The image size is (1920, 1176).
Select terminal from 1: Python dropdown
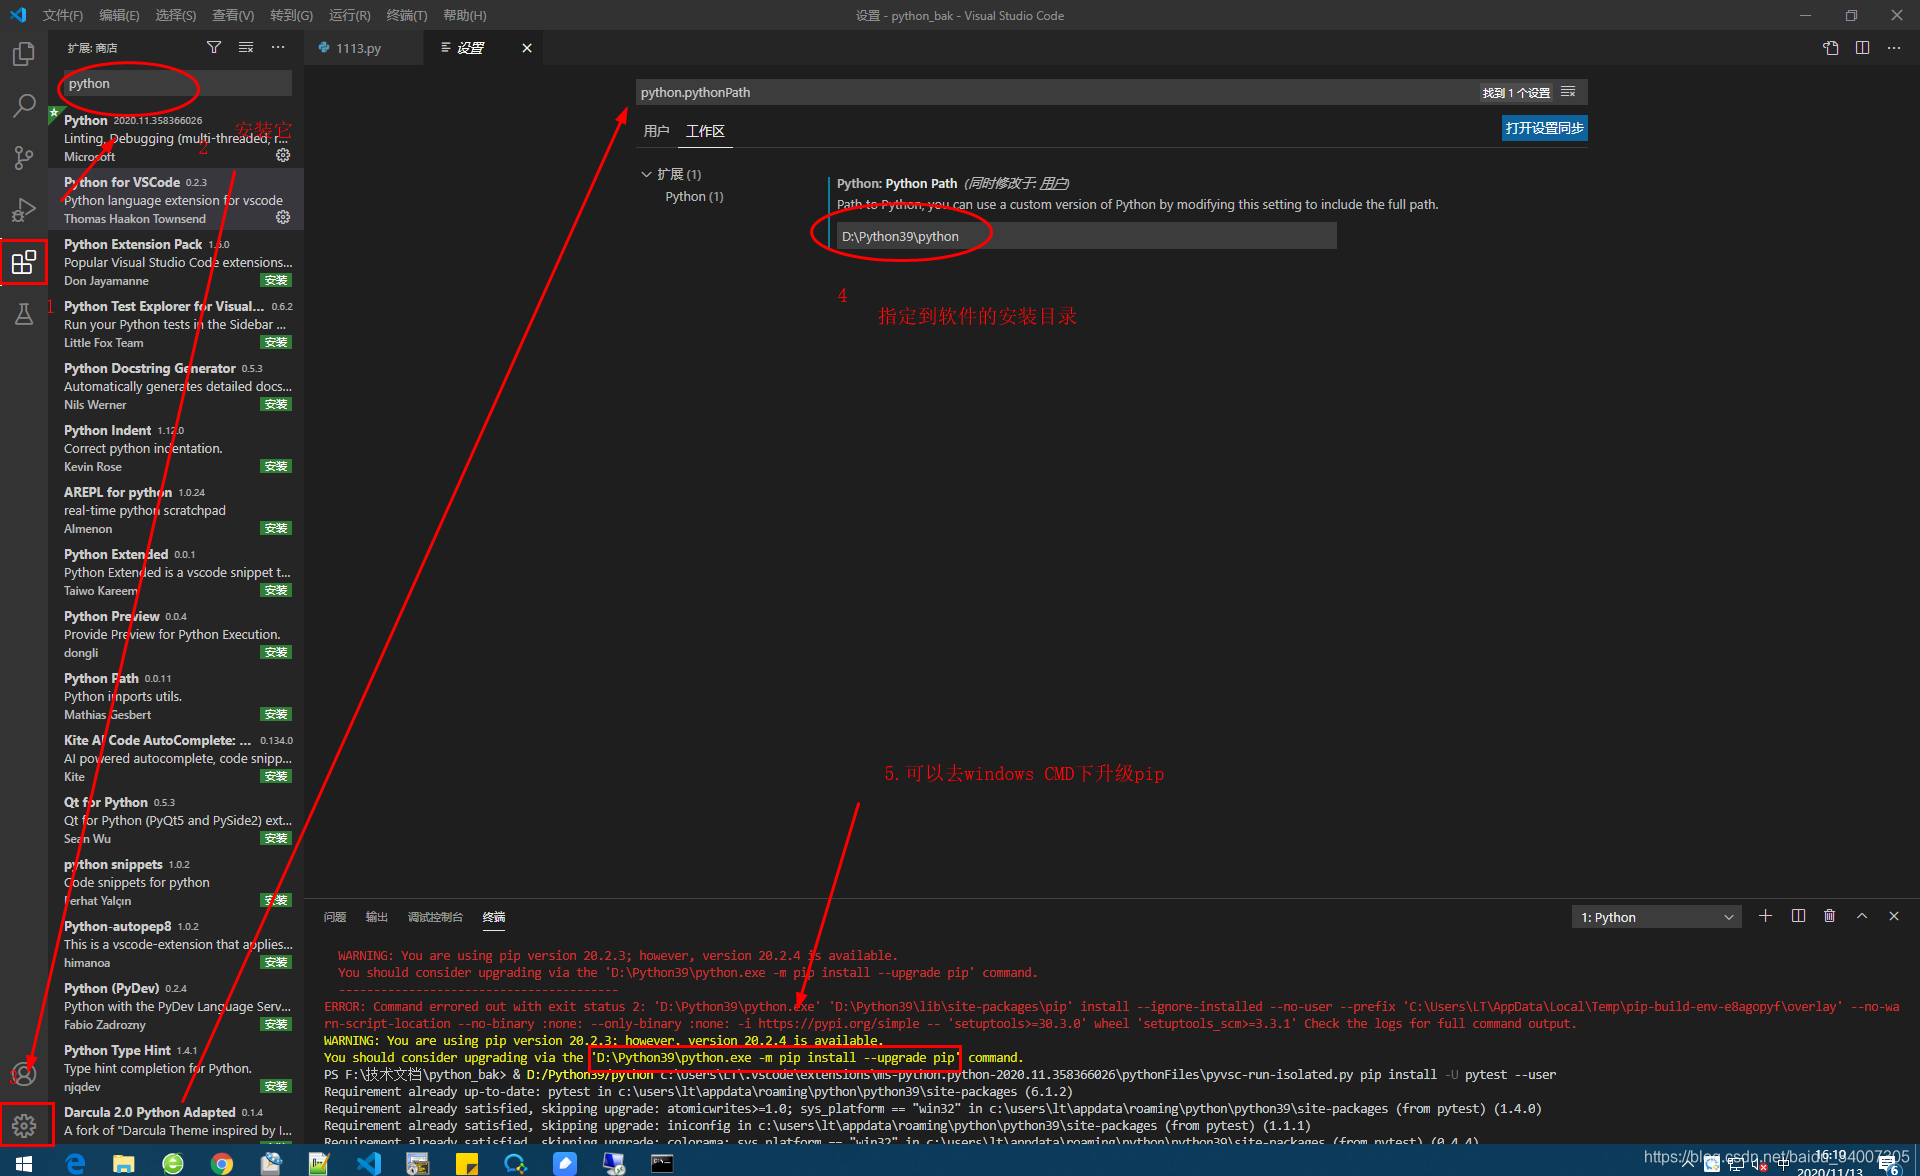tap(1656, 917)
